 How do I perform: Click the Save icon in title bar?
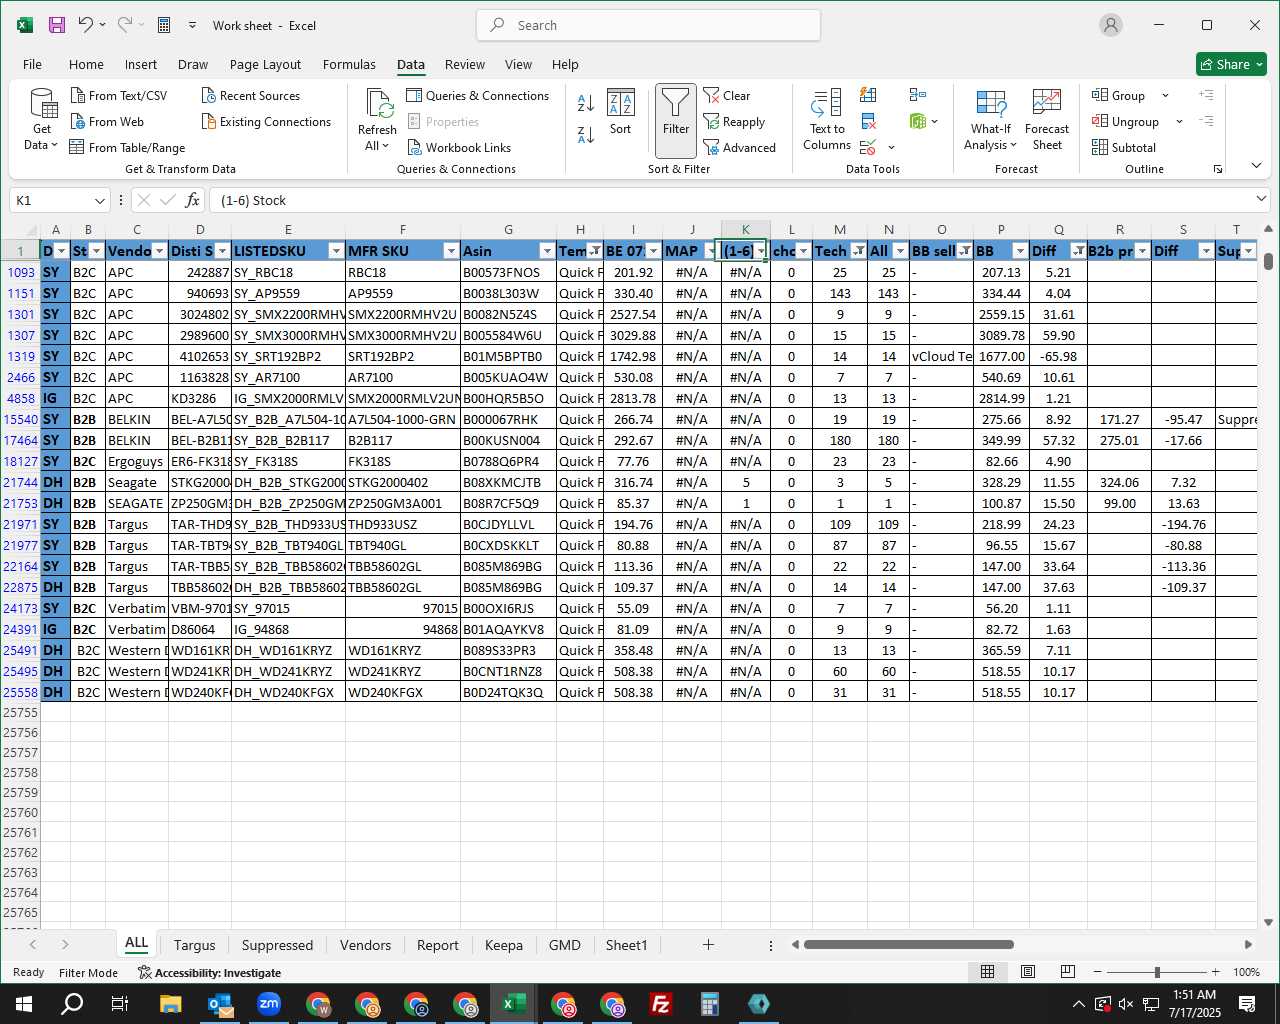57,25
